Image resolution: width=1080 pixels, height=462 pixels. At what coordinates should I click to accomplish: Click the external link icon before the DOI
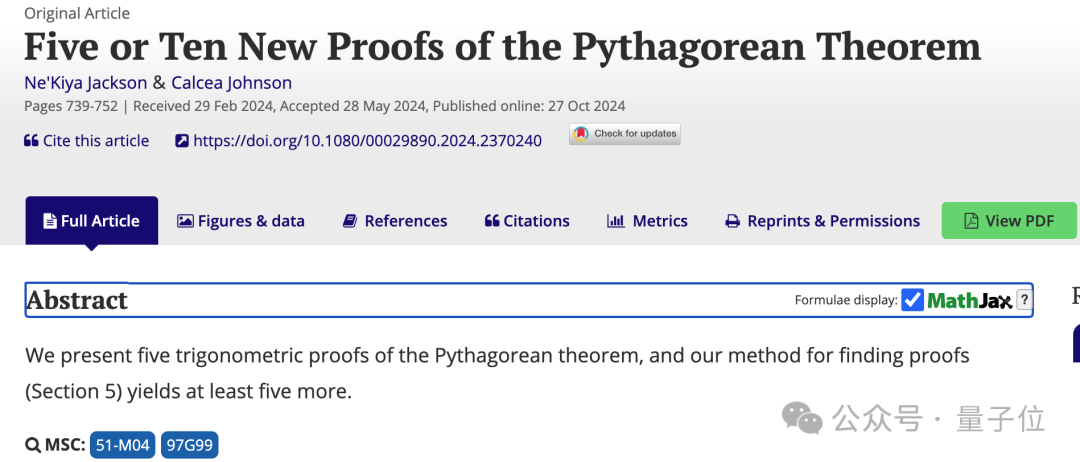(x=182, y=141)
